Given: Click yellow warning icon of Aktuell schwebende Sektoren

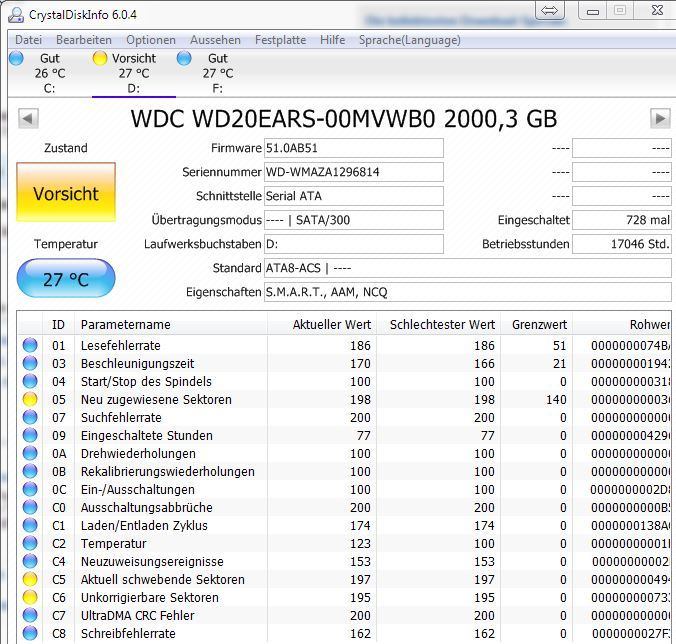Looking at the screenshot, I should click(30, 579).
